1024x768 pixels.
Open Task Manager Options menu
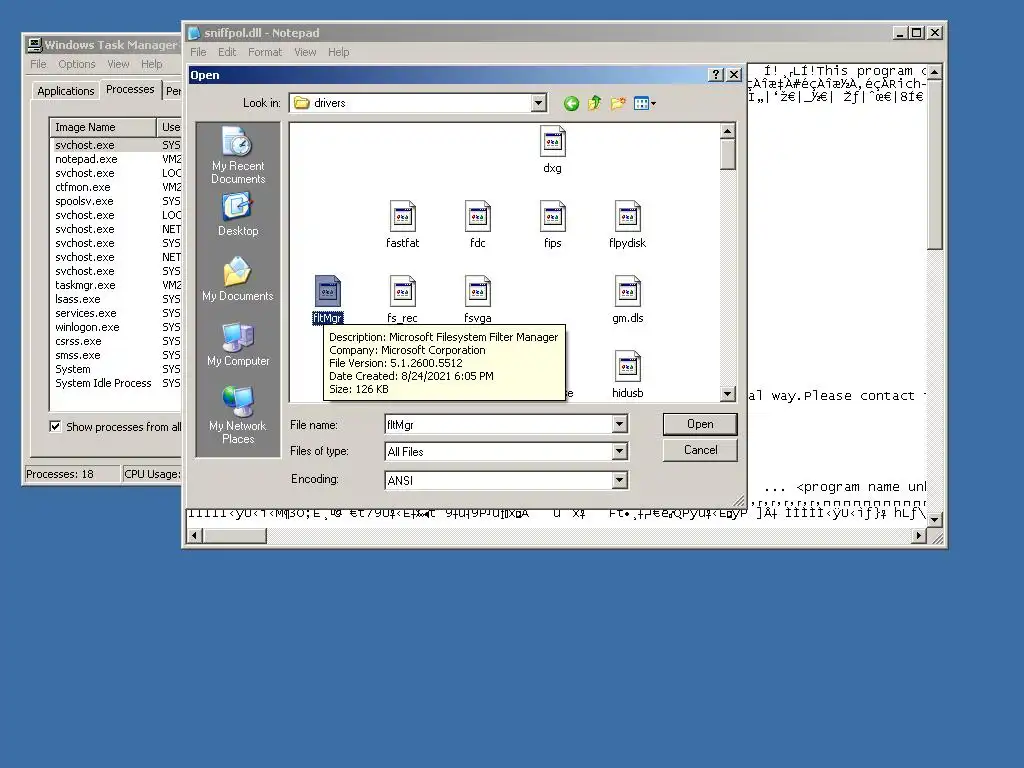(76, 64)
